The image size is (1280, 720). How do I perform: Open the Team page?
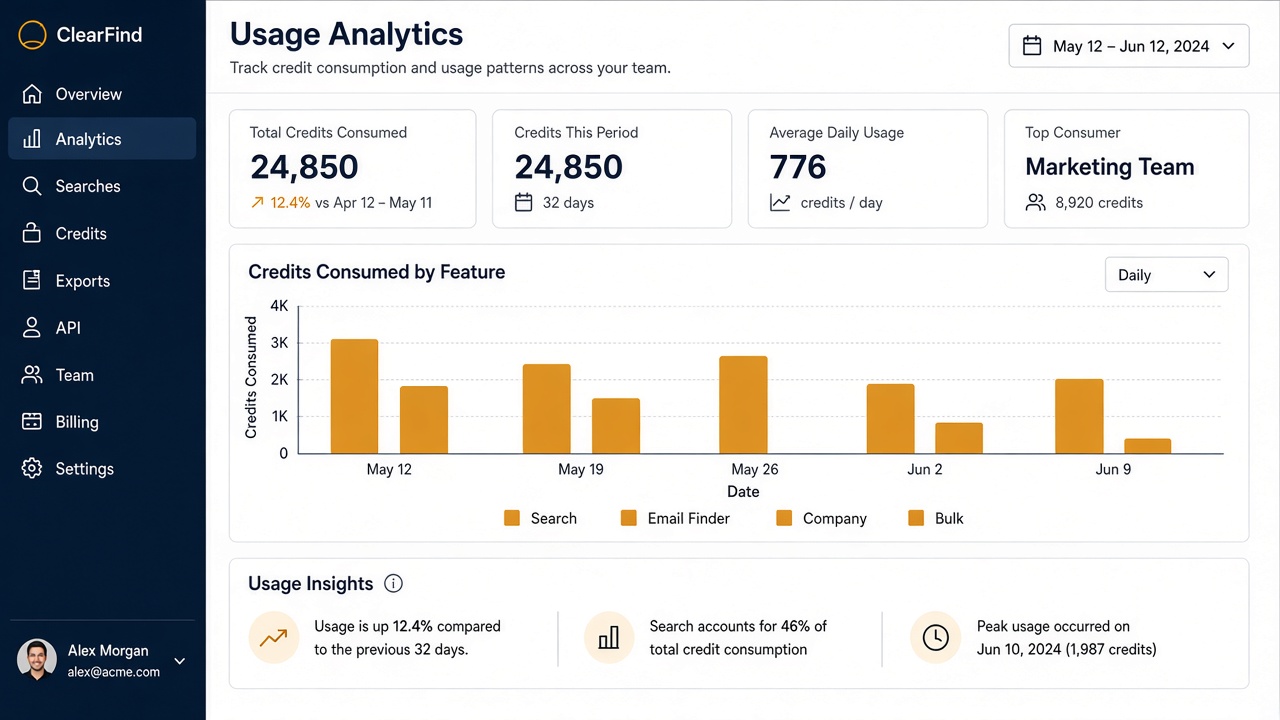point(102,375)
